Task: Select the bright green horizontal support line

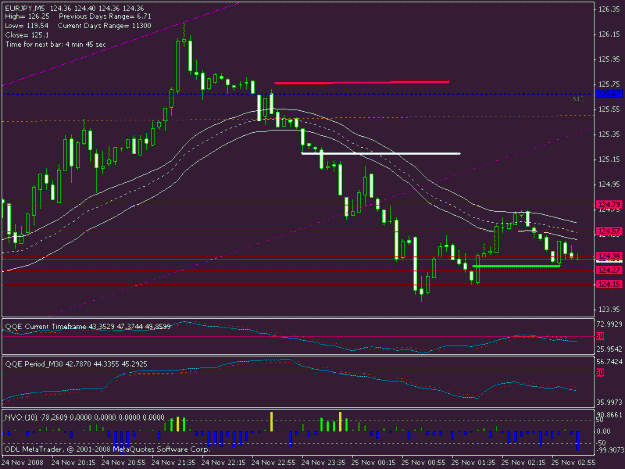Action: [x=517, y=266]
